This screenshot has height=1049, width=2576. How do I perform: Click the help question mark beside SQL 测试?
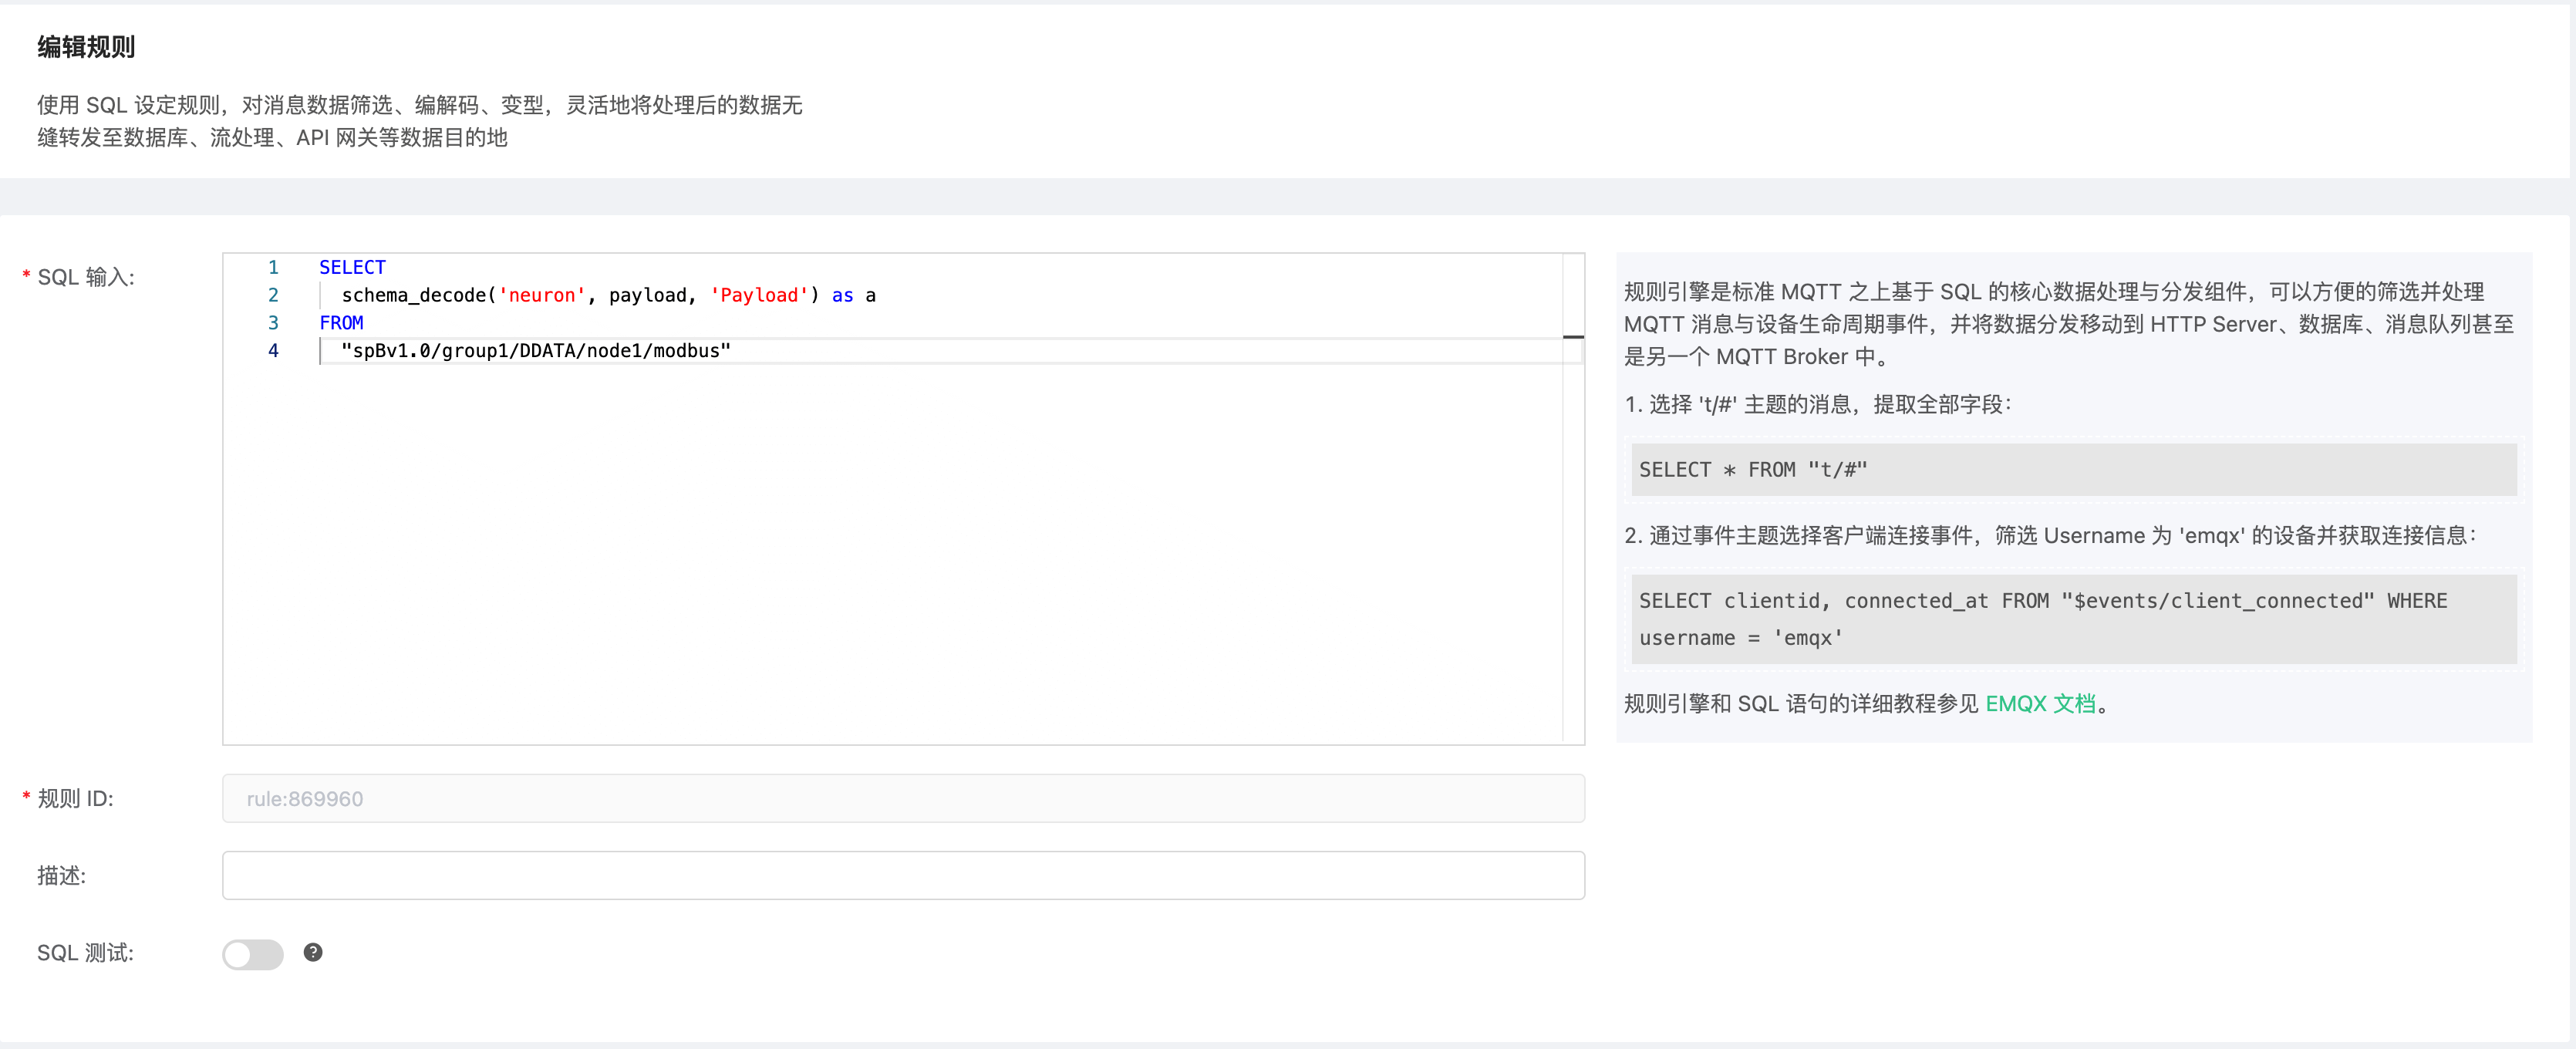(313, 952)
